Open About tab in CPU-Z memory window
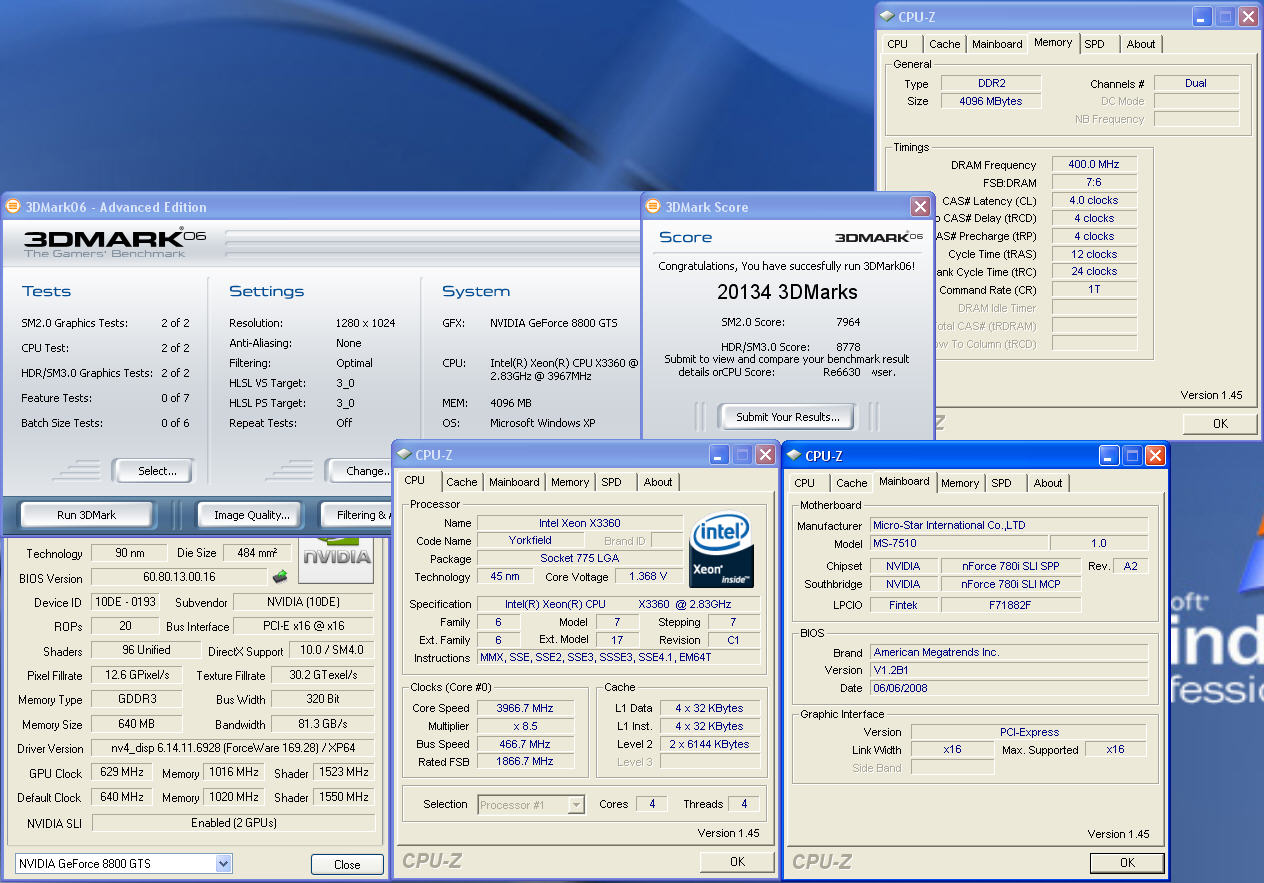Image resolution: width=1264 pixels, height=883 pixels. click(x=1141, y=44)
